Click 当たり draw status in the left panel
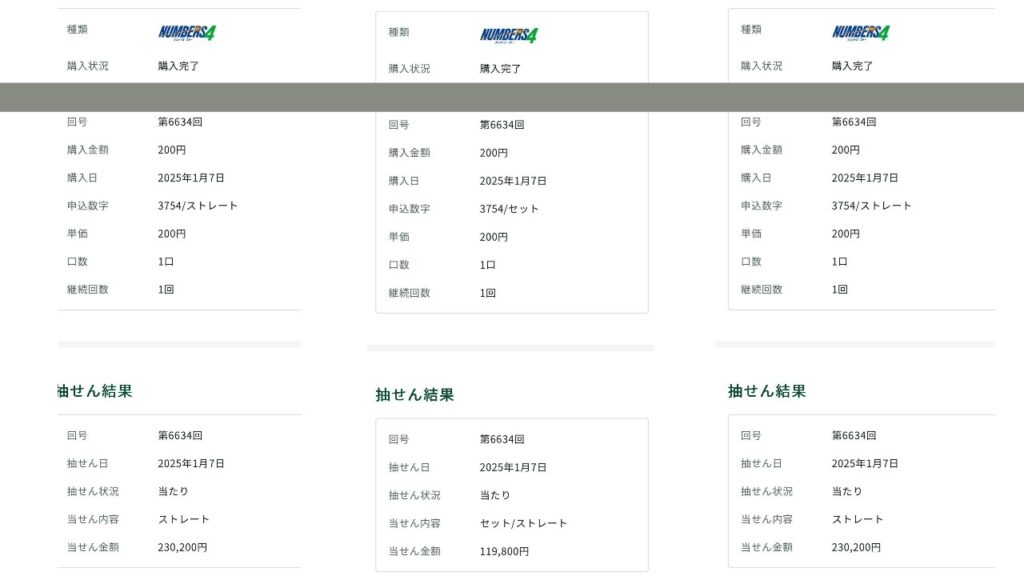Viewport: 1024px width, 576px height. coord(173,491)
